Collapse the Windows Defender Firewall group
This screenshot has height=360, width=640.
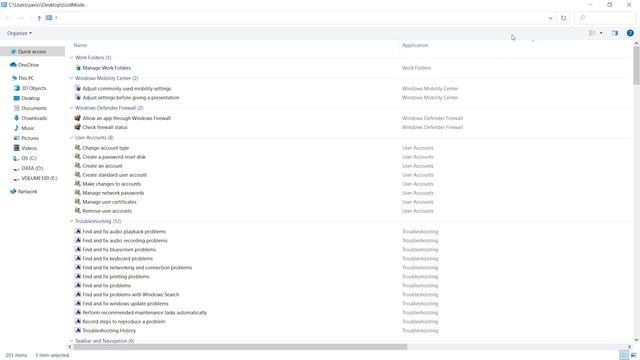[71, 108]
